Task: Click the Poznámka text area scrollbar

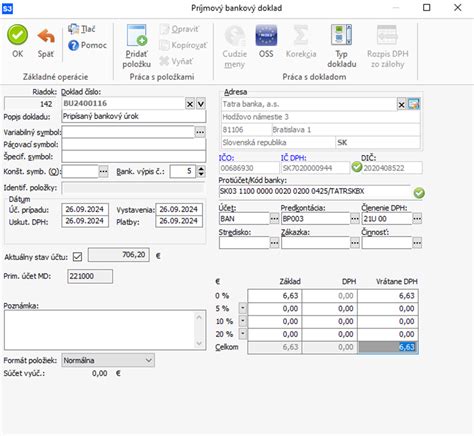Action: (199, 330)
